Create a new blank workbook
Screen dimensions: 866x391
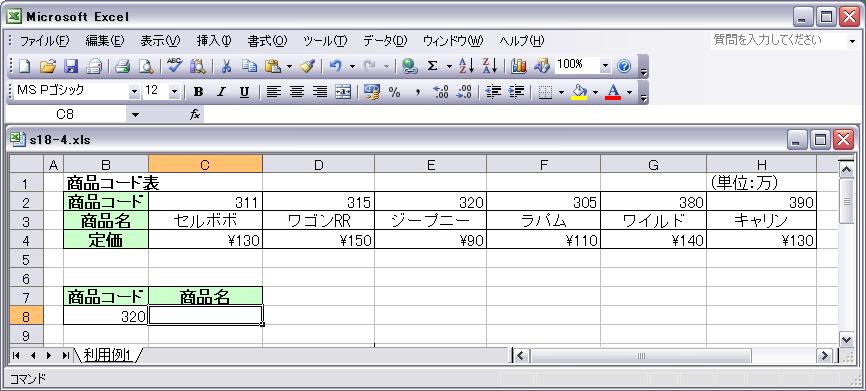point(24,67)
